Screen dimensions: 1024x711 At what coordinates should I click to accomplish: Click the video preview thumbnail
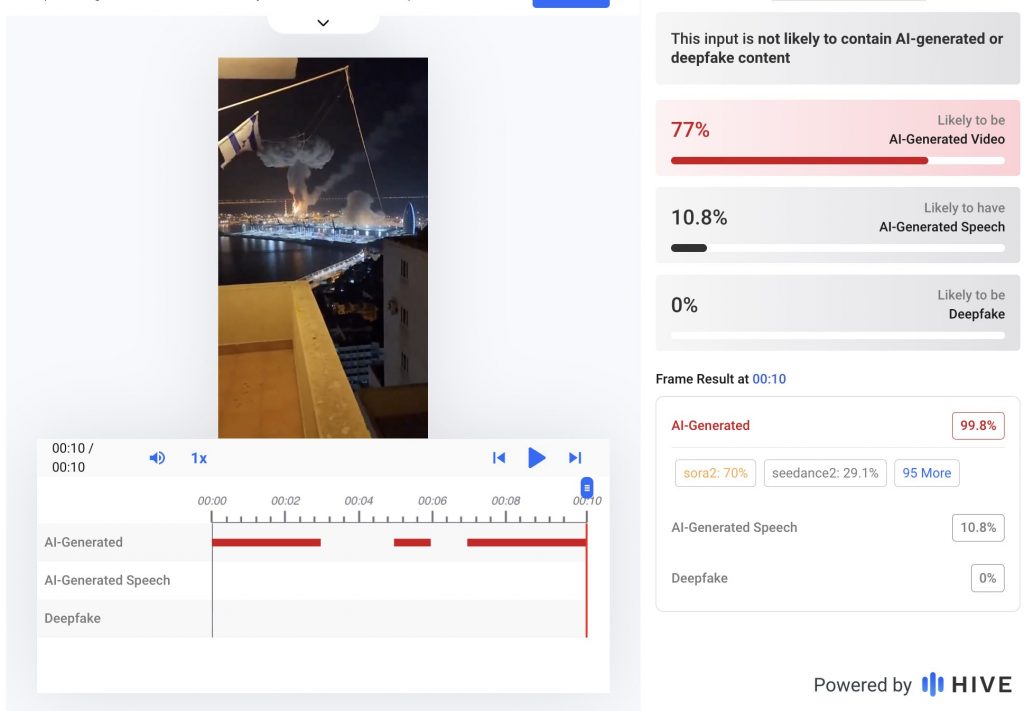click(x=323, y=247)
